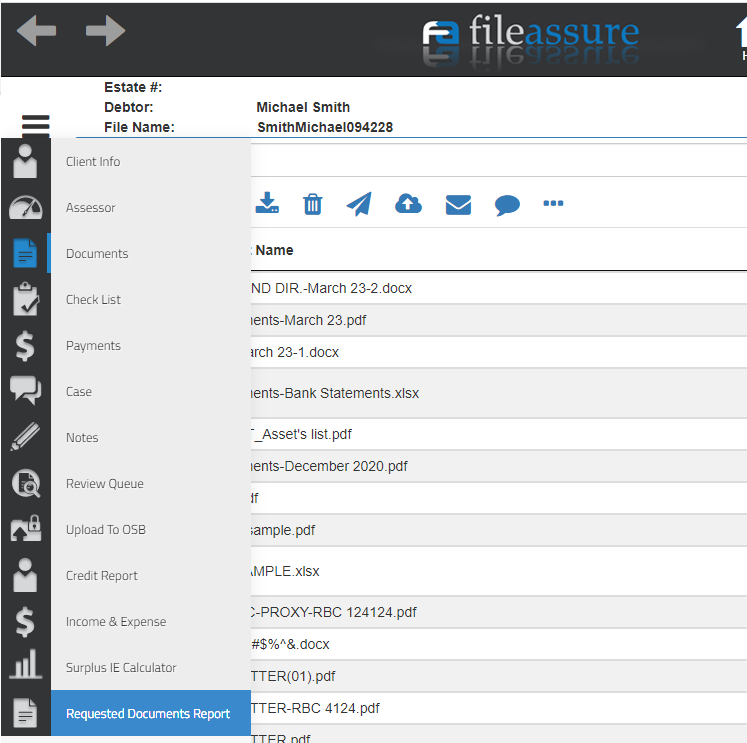Click the Review Queue magnifier icon
Screen dimensions: 747x743
coord(25,483)
